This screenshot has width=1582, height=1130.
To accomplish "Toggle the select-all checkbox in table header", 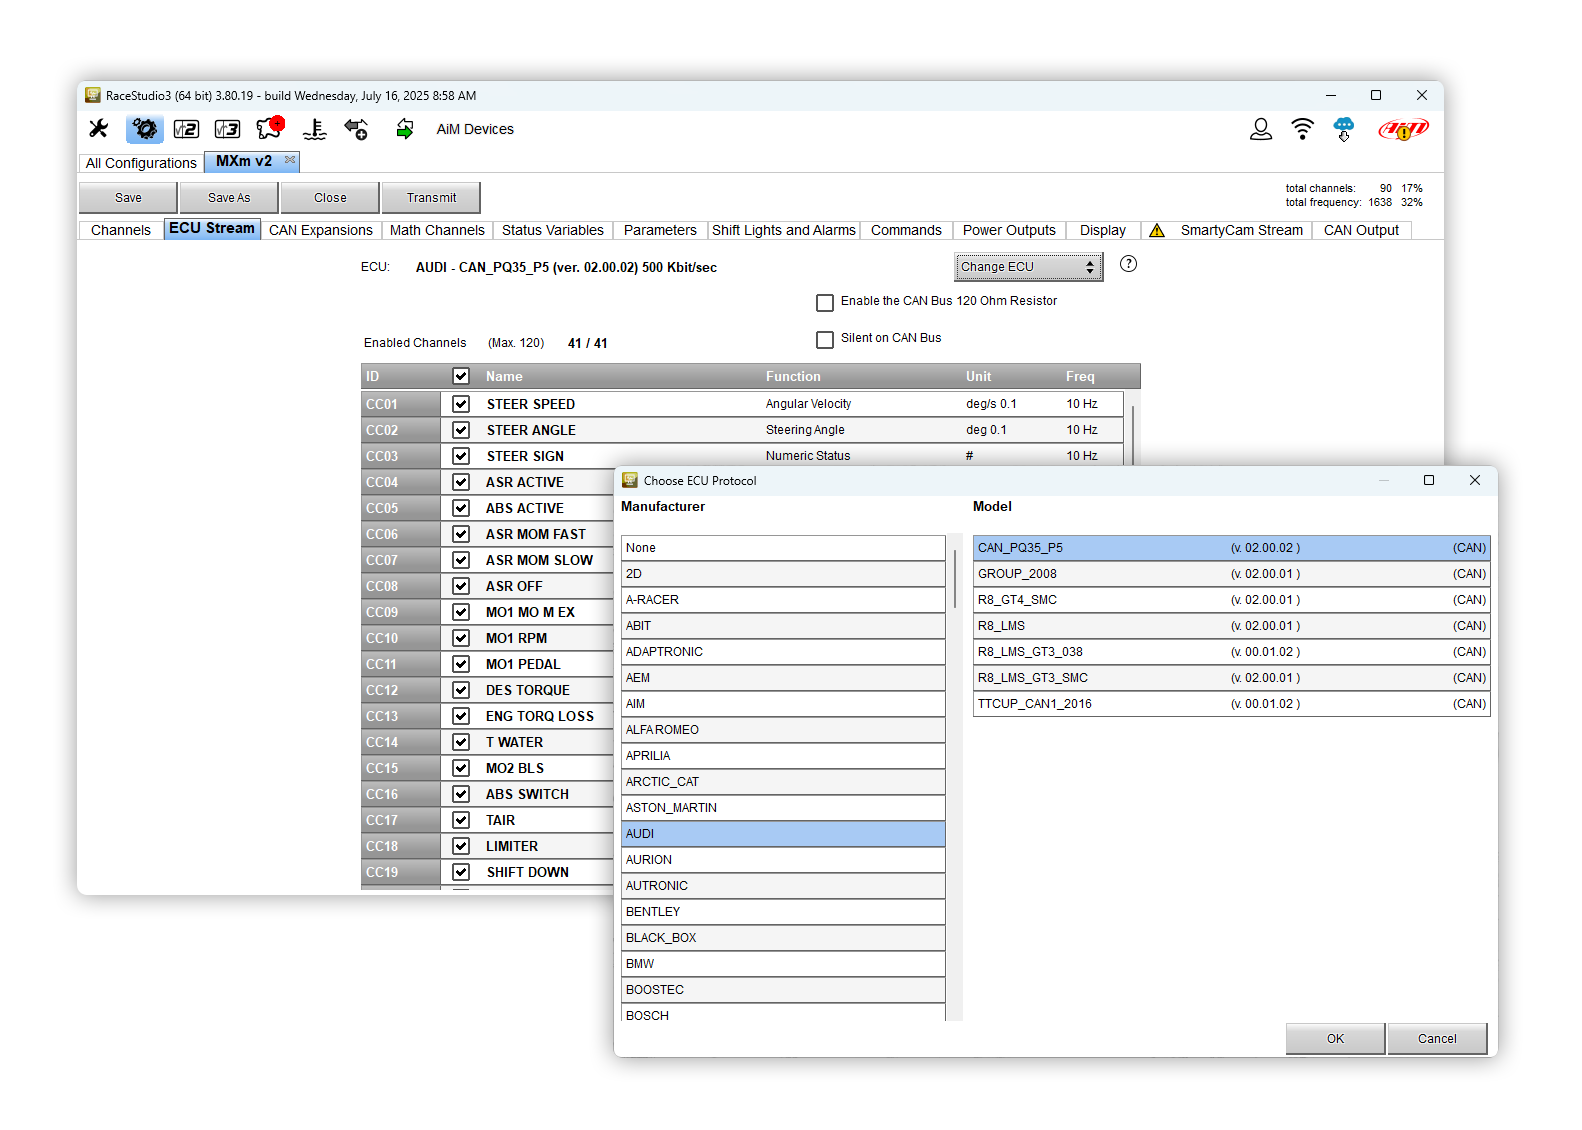I will (x=461, y=376).
